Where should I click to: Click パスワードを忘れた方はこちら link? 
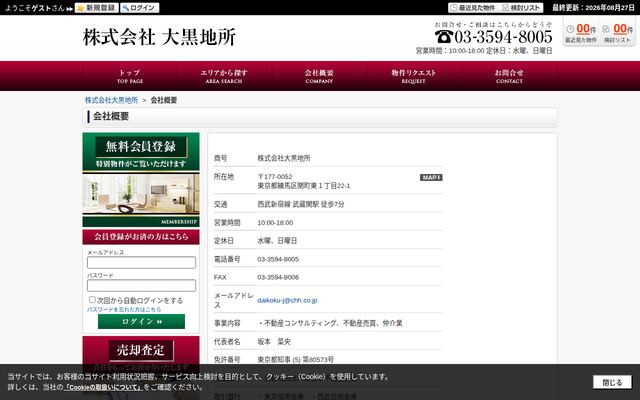[x=124, y=309]
